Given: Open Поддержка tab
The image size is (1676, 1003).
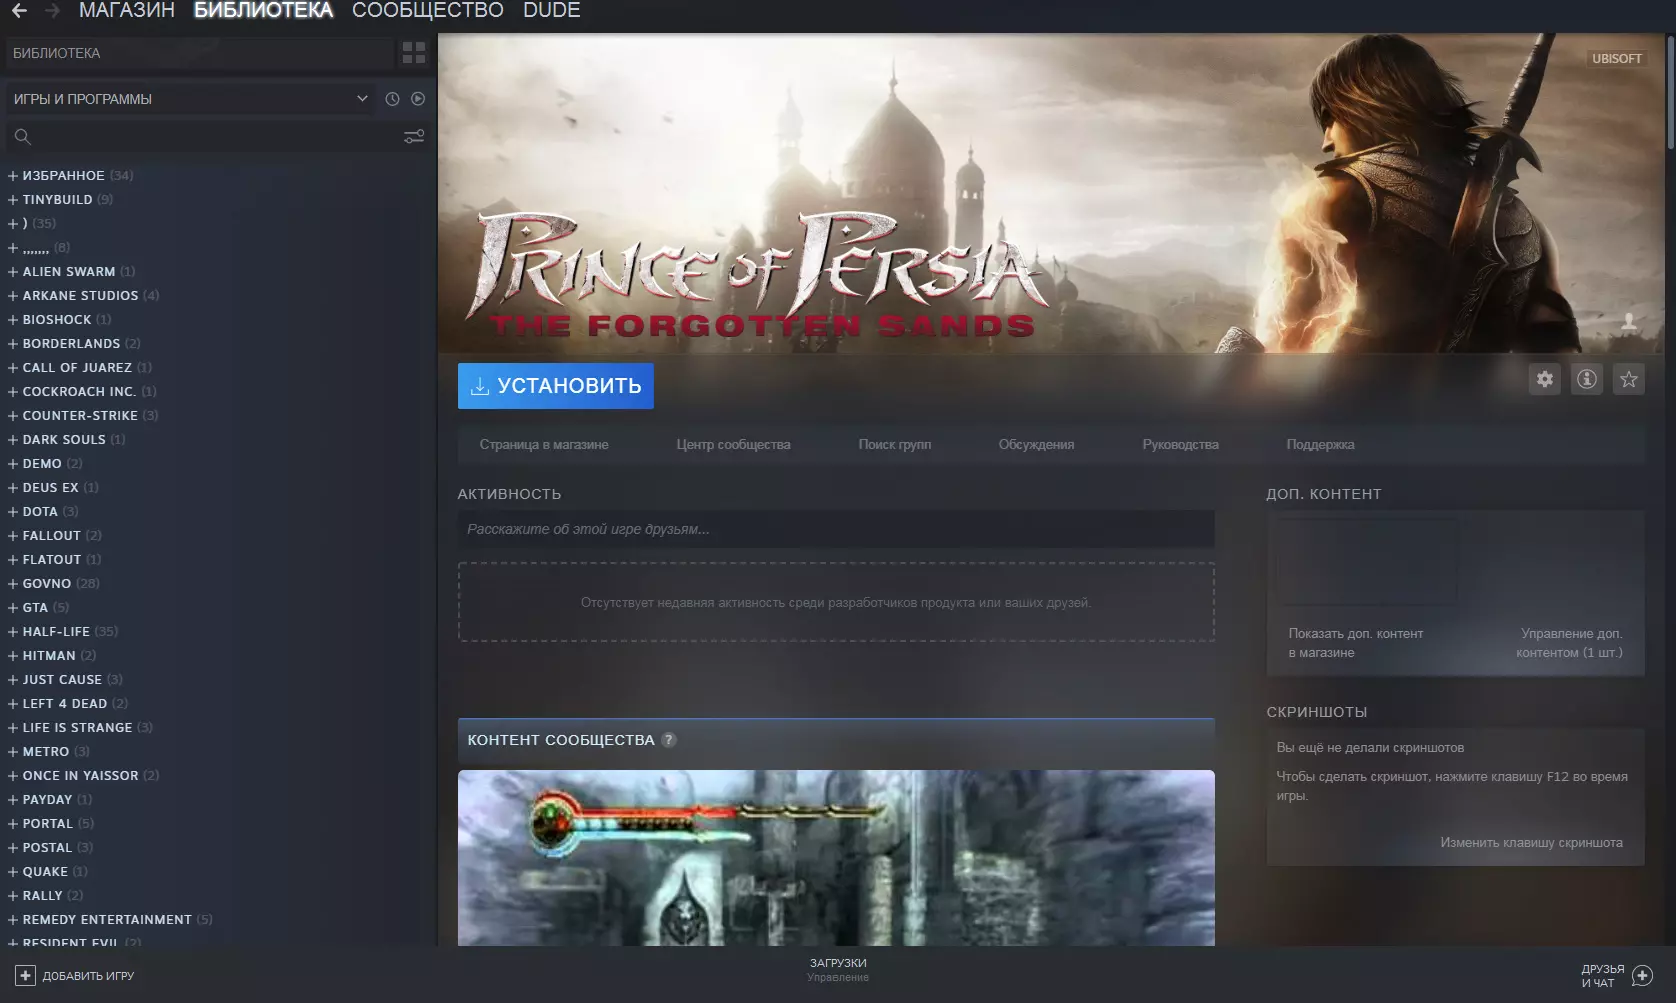Looking at the screenshot, I should click(x=1321, y=445).
